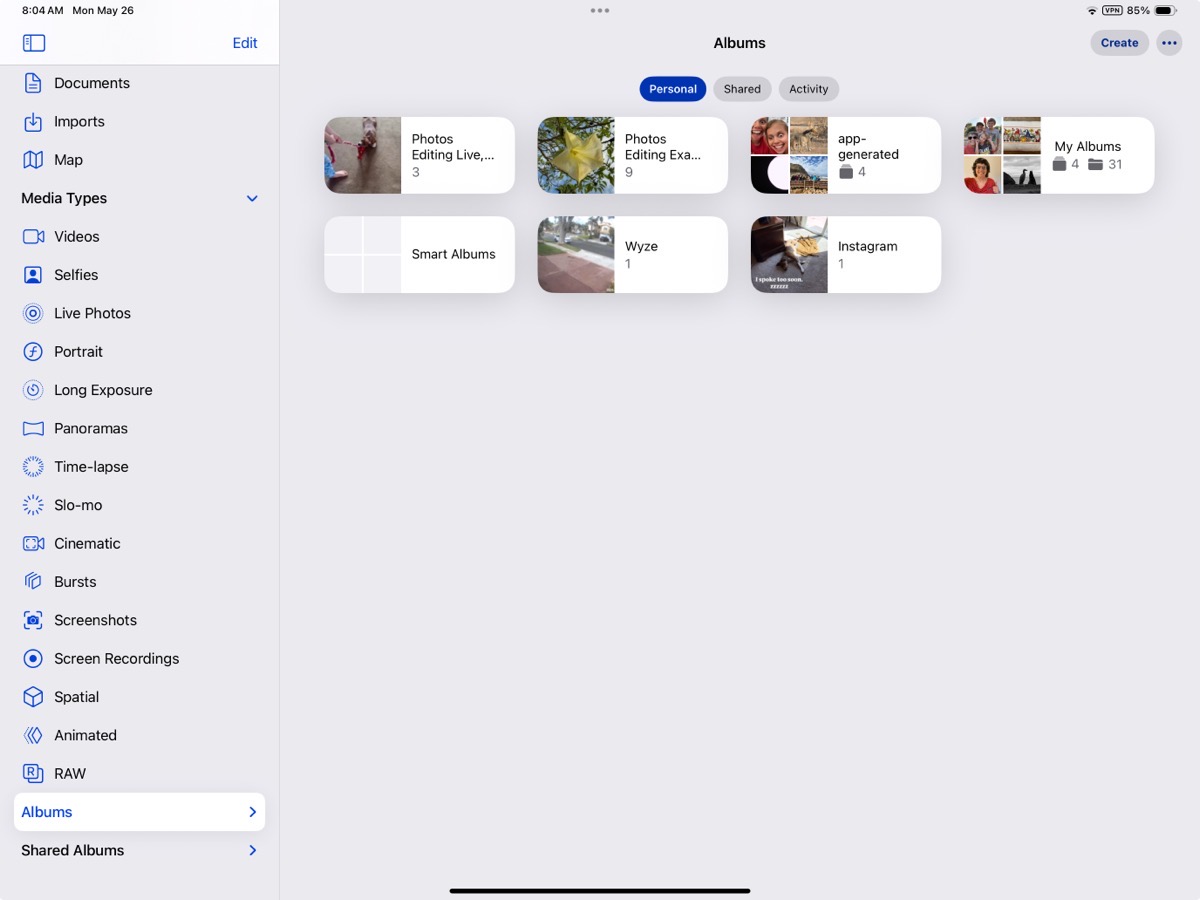Select the Spatial media type
This screenshot has width=1200, height=900.
point(76,697)
